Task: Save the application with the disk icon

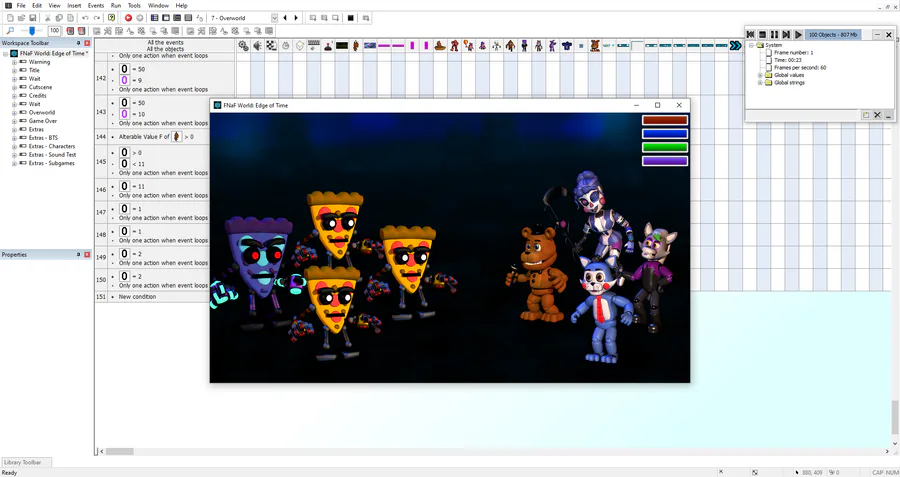Action: click(33, 18)
